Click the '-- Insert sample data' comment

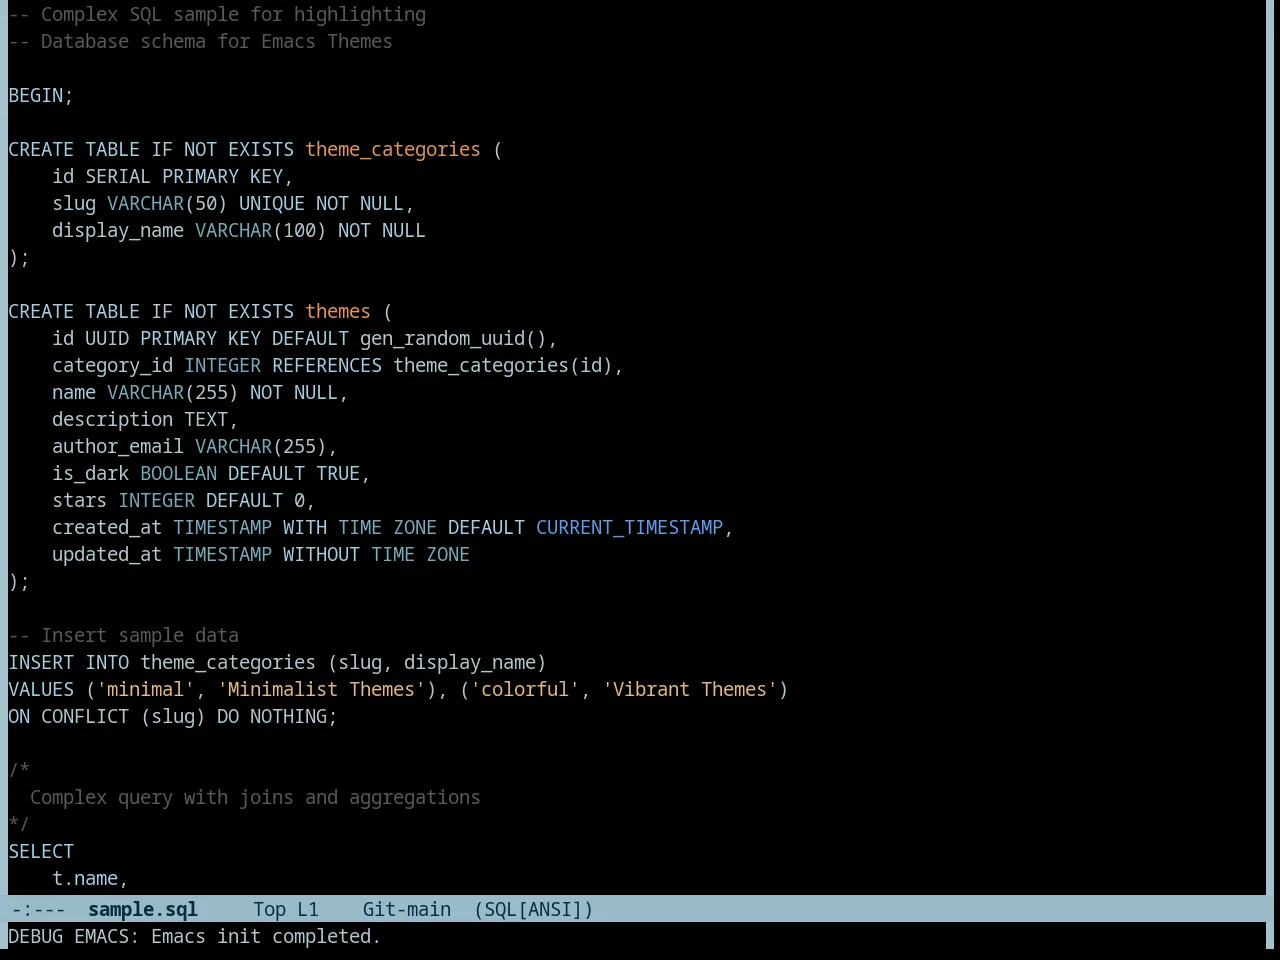click(124, 635)
